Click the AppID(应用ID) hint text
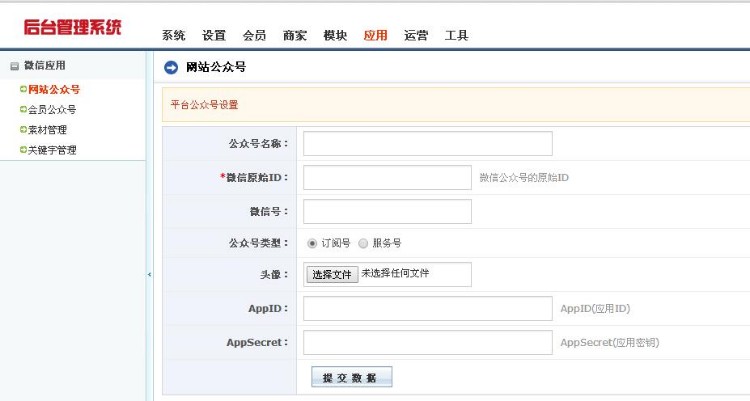 (x=595, y=309)
